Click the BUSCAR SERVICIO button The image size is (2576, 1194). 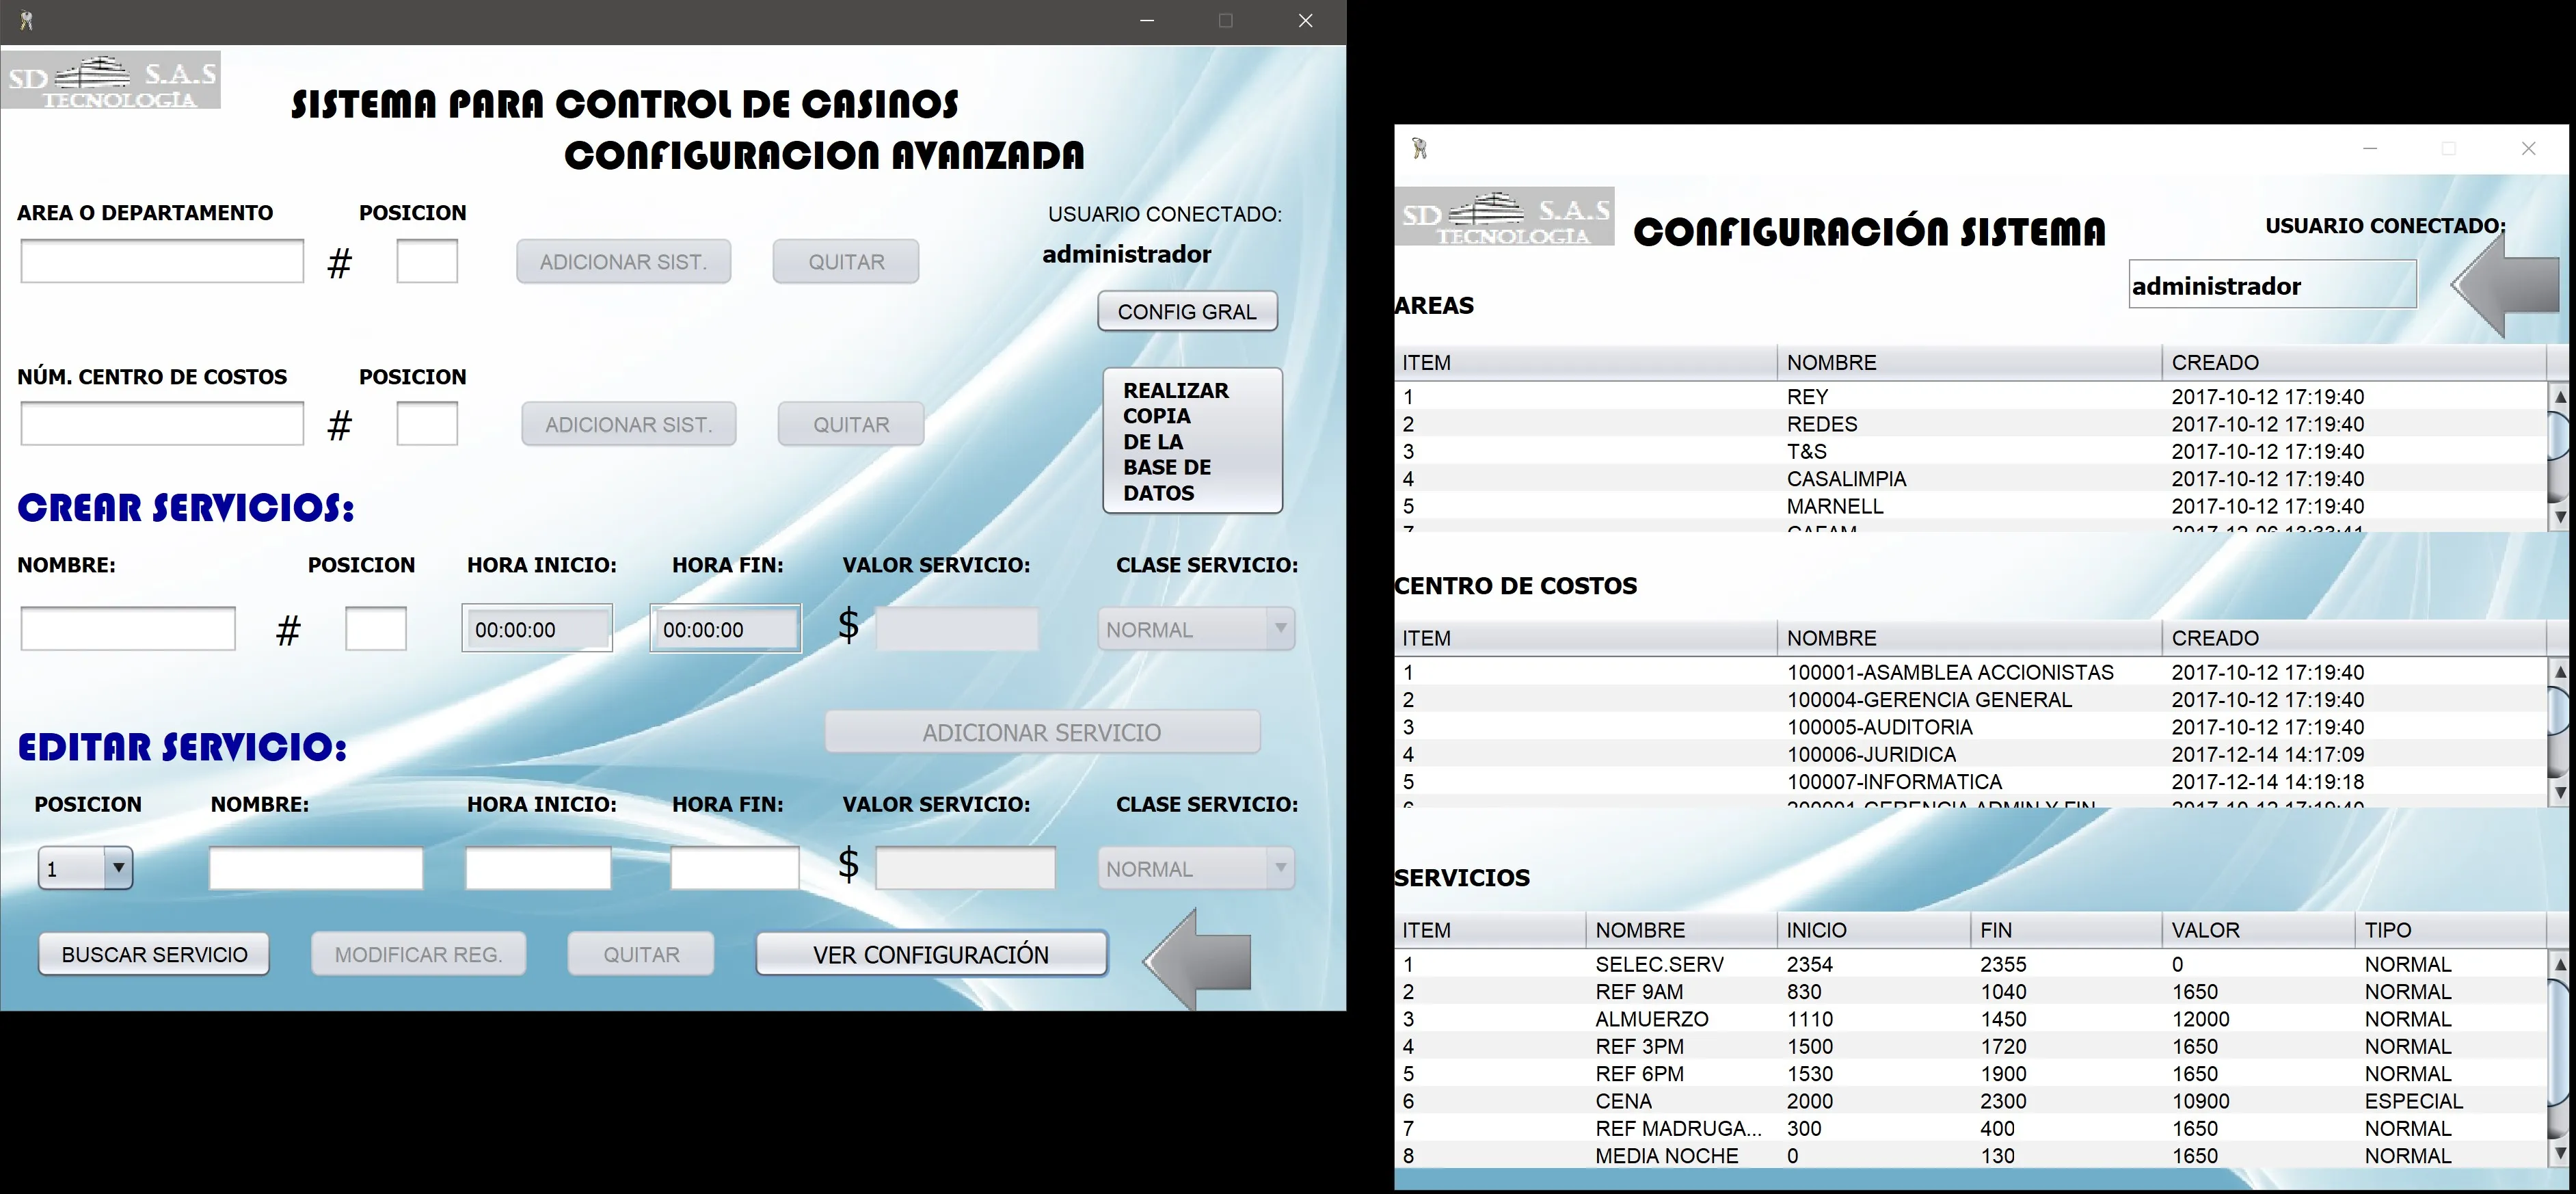[154, 954]
